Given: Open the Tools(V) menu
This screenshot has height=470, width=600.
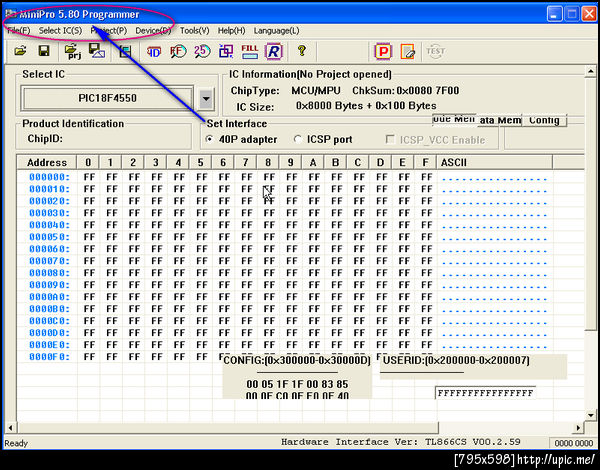Looking at the screenshot, I should 194,31.
